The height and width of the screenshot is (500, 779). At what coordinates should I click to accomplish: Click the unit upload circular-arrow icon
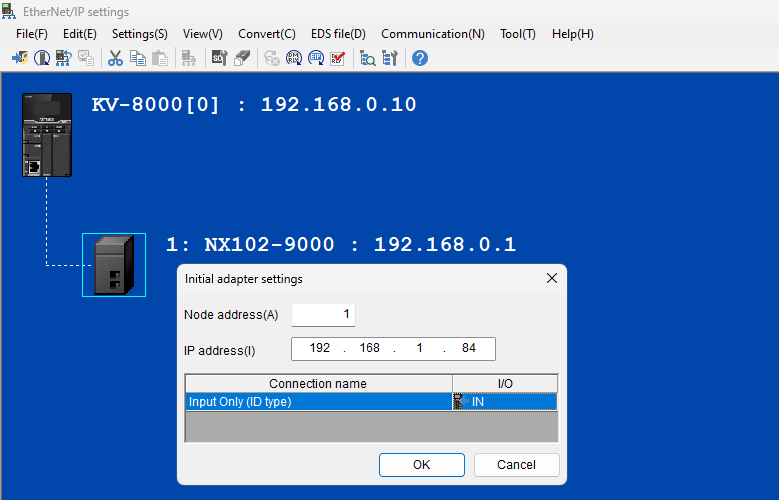42,58
